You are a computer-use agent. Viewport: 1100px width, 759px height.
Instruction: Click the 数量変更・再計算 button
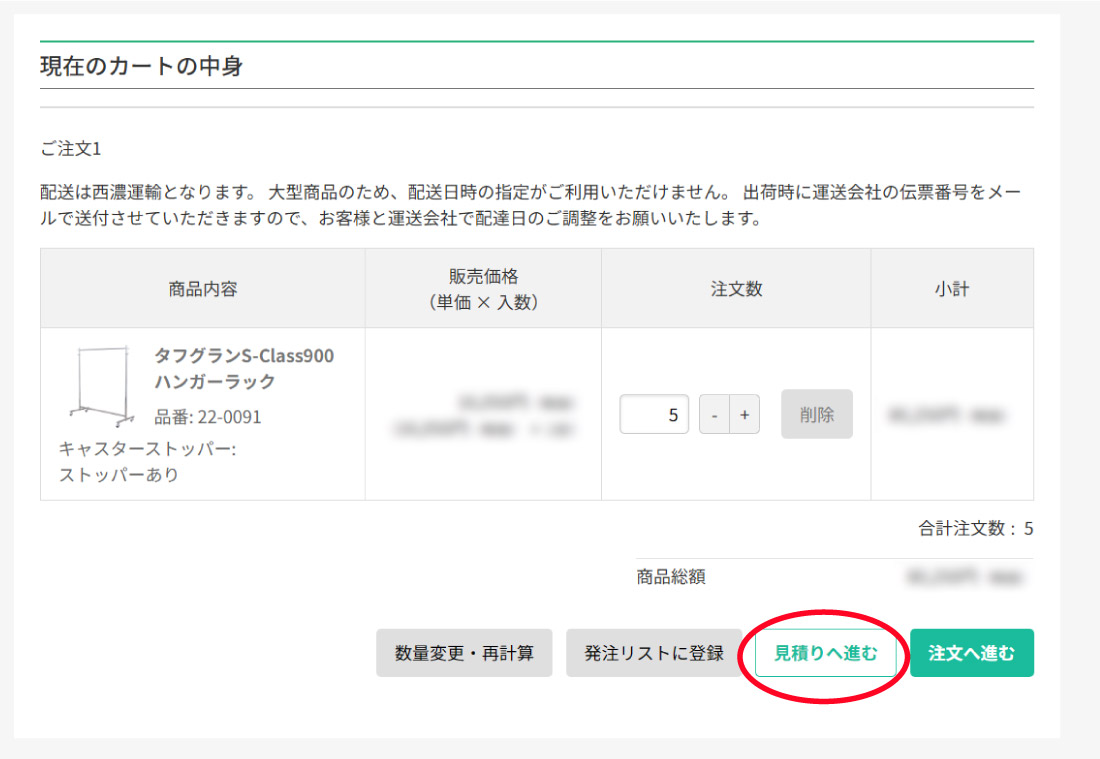tap(464, 653)
